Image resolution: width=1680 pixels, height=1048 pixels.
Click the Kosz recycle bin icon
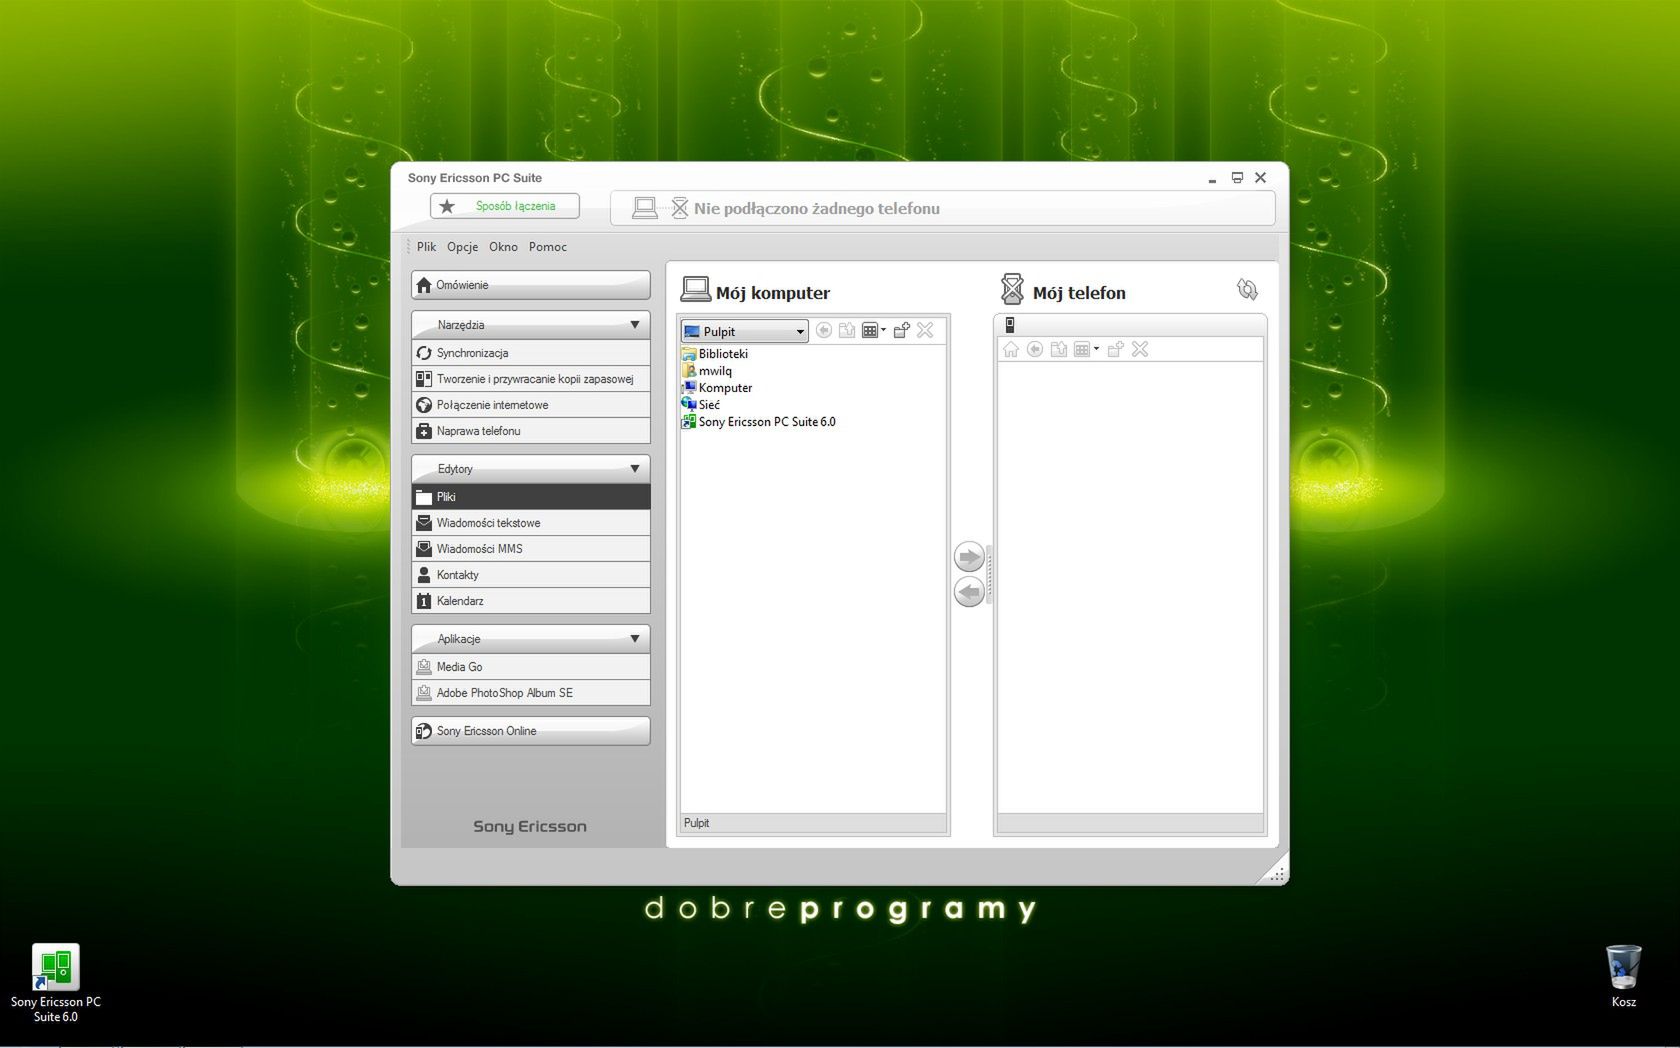click(1624, 976)
